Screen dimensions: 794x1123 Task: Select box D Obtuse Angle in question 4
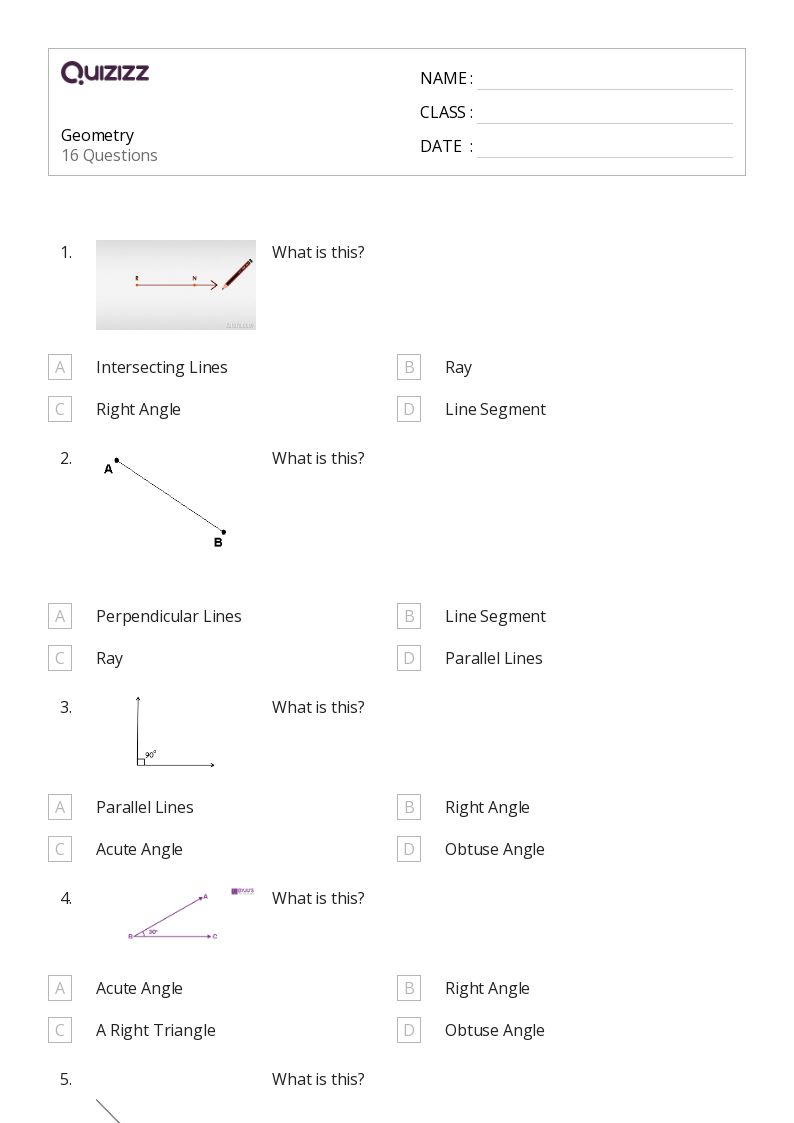point(409,1030)
